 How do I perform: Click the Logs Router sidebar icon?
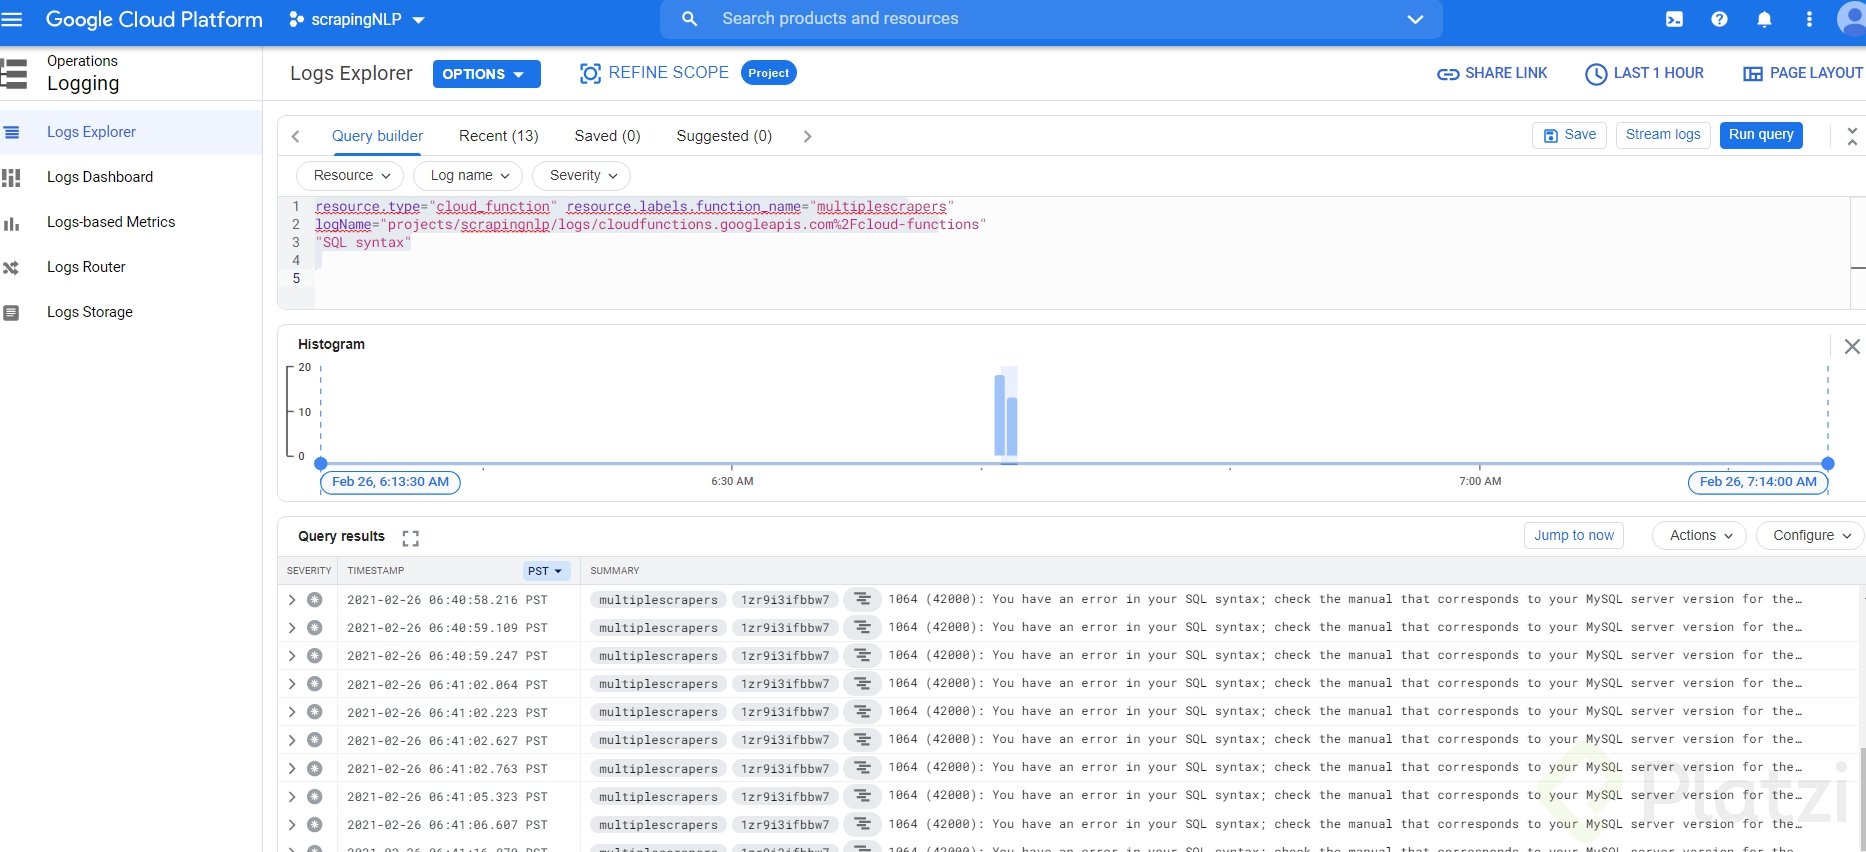pyautogui.click(x=11, y=267)
